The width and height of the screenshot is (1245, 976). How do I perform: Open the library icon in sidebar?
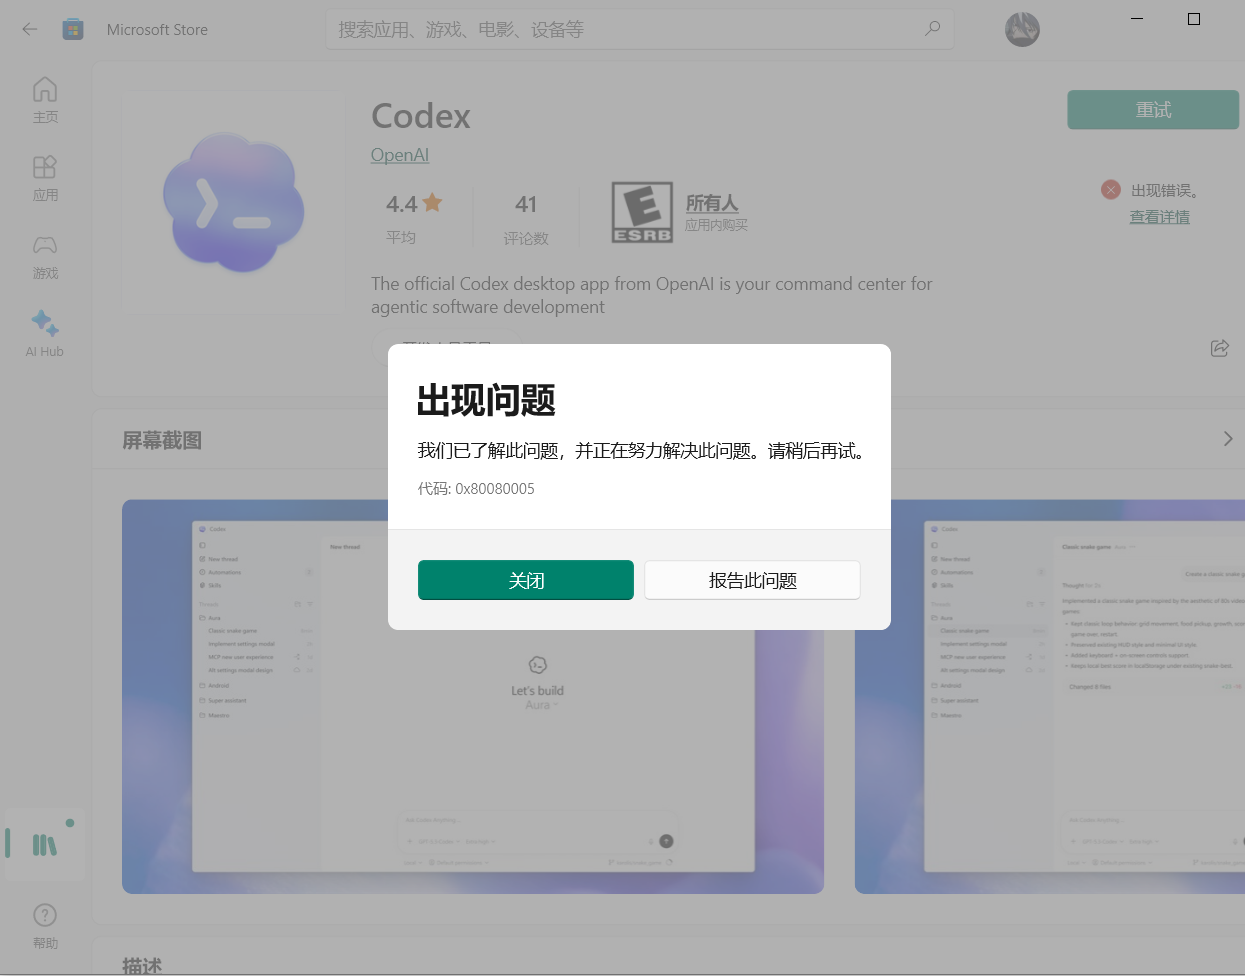[x=45, y=845]
